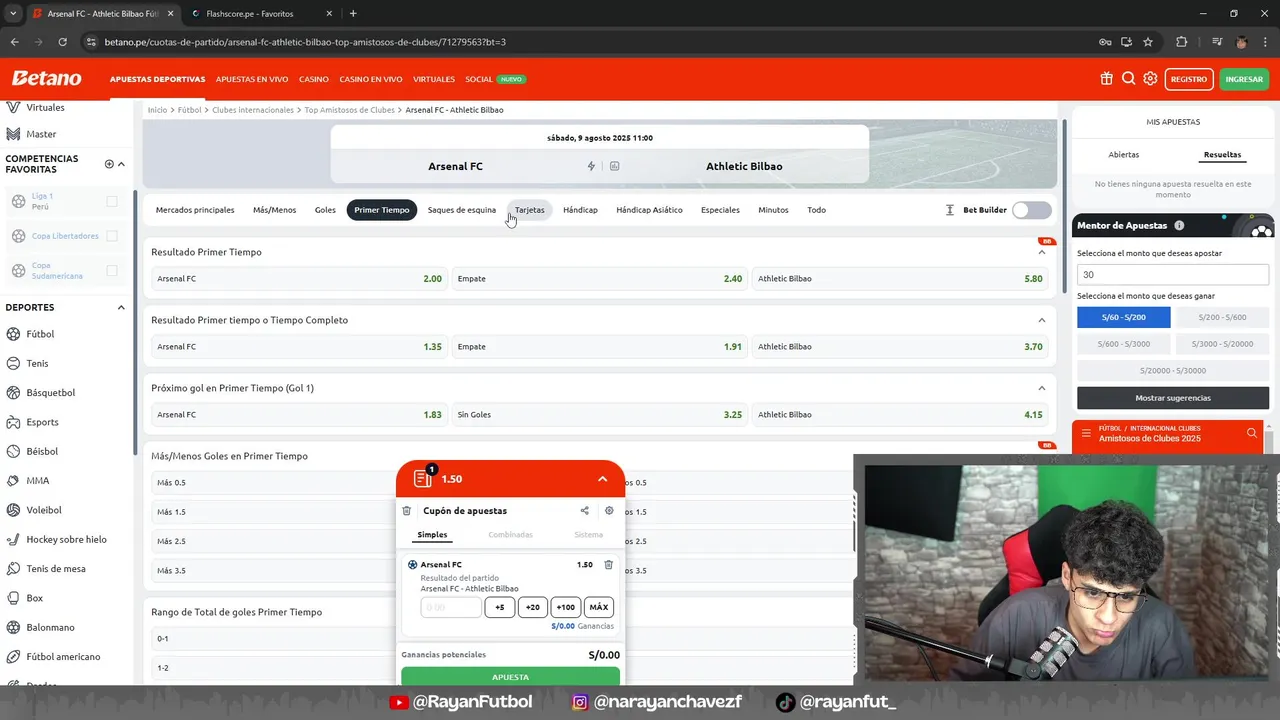Screen dimensions: 1280x720
Task: Open Apuestas en Vivo in top menu
Action: 252,79
